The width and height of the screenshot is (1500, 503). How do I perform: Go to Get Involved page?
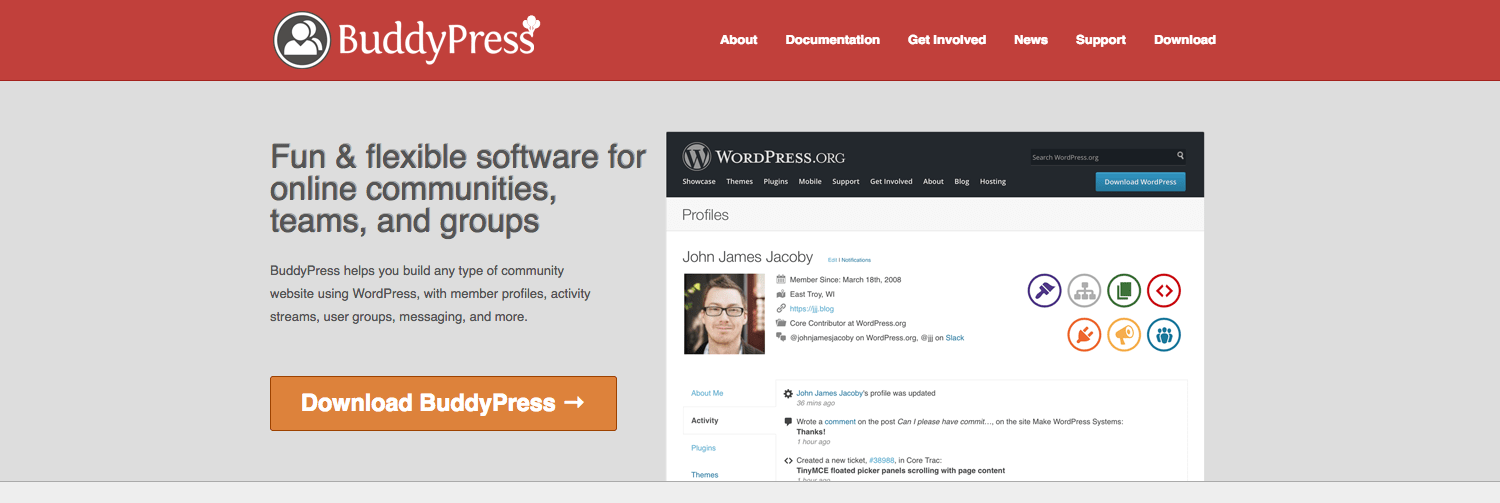(947, 40)
